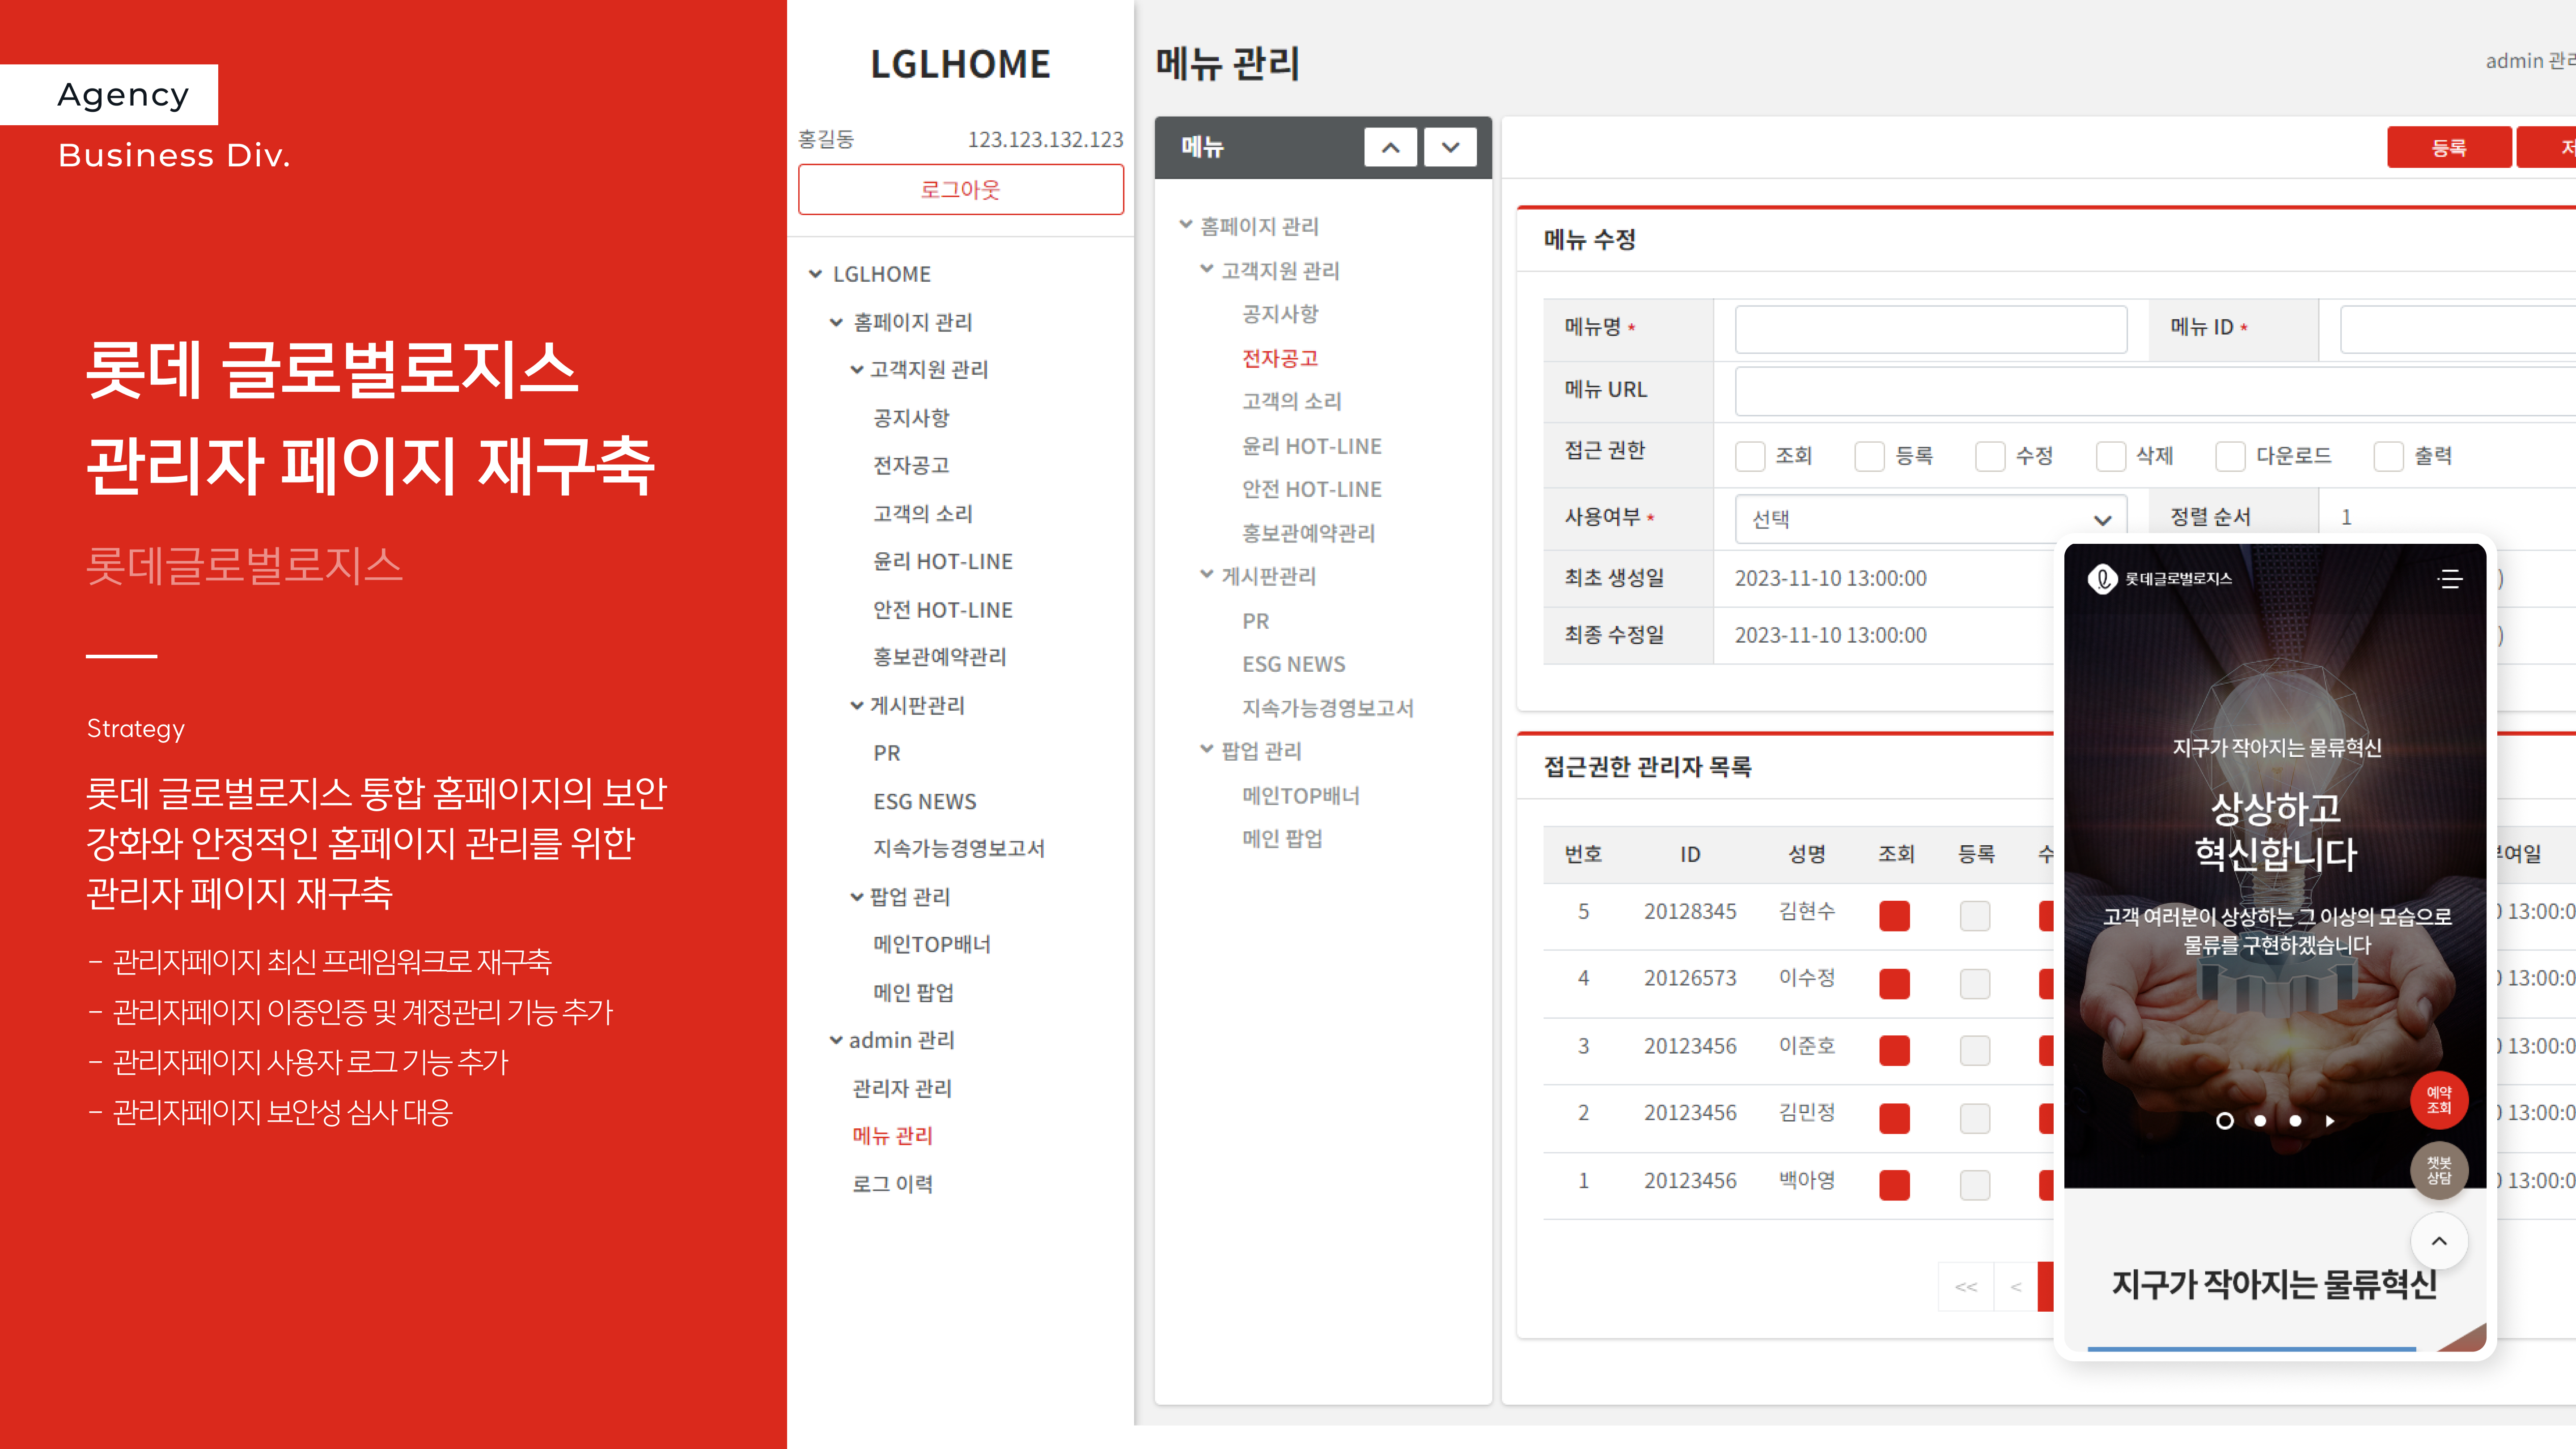Collapse 팝업 관리 chevron in 메뉴 panel
This screenshot has width=2576, height=1449.
pos(1207,750)
